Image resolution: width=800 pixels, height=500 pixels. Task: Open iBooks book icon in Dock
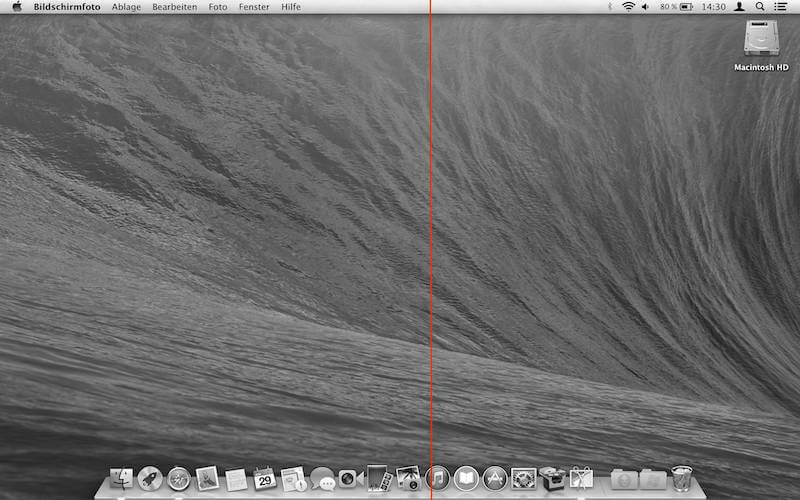click(466, 479)
